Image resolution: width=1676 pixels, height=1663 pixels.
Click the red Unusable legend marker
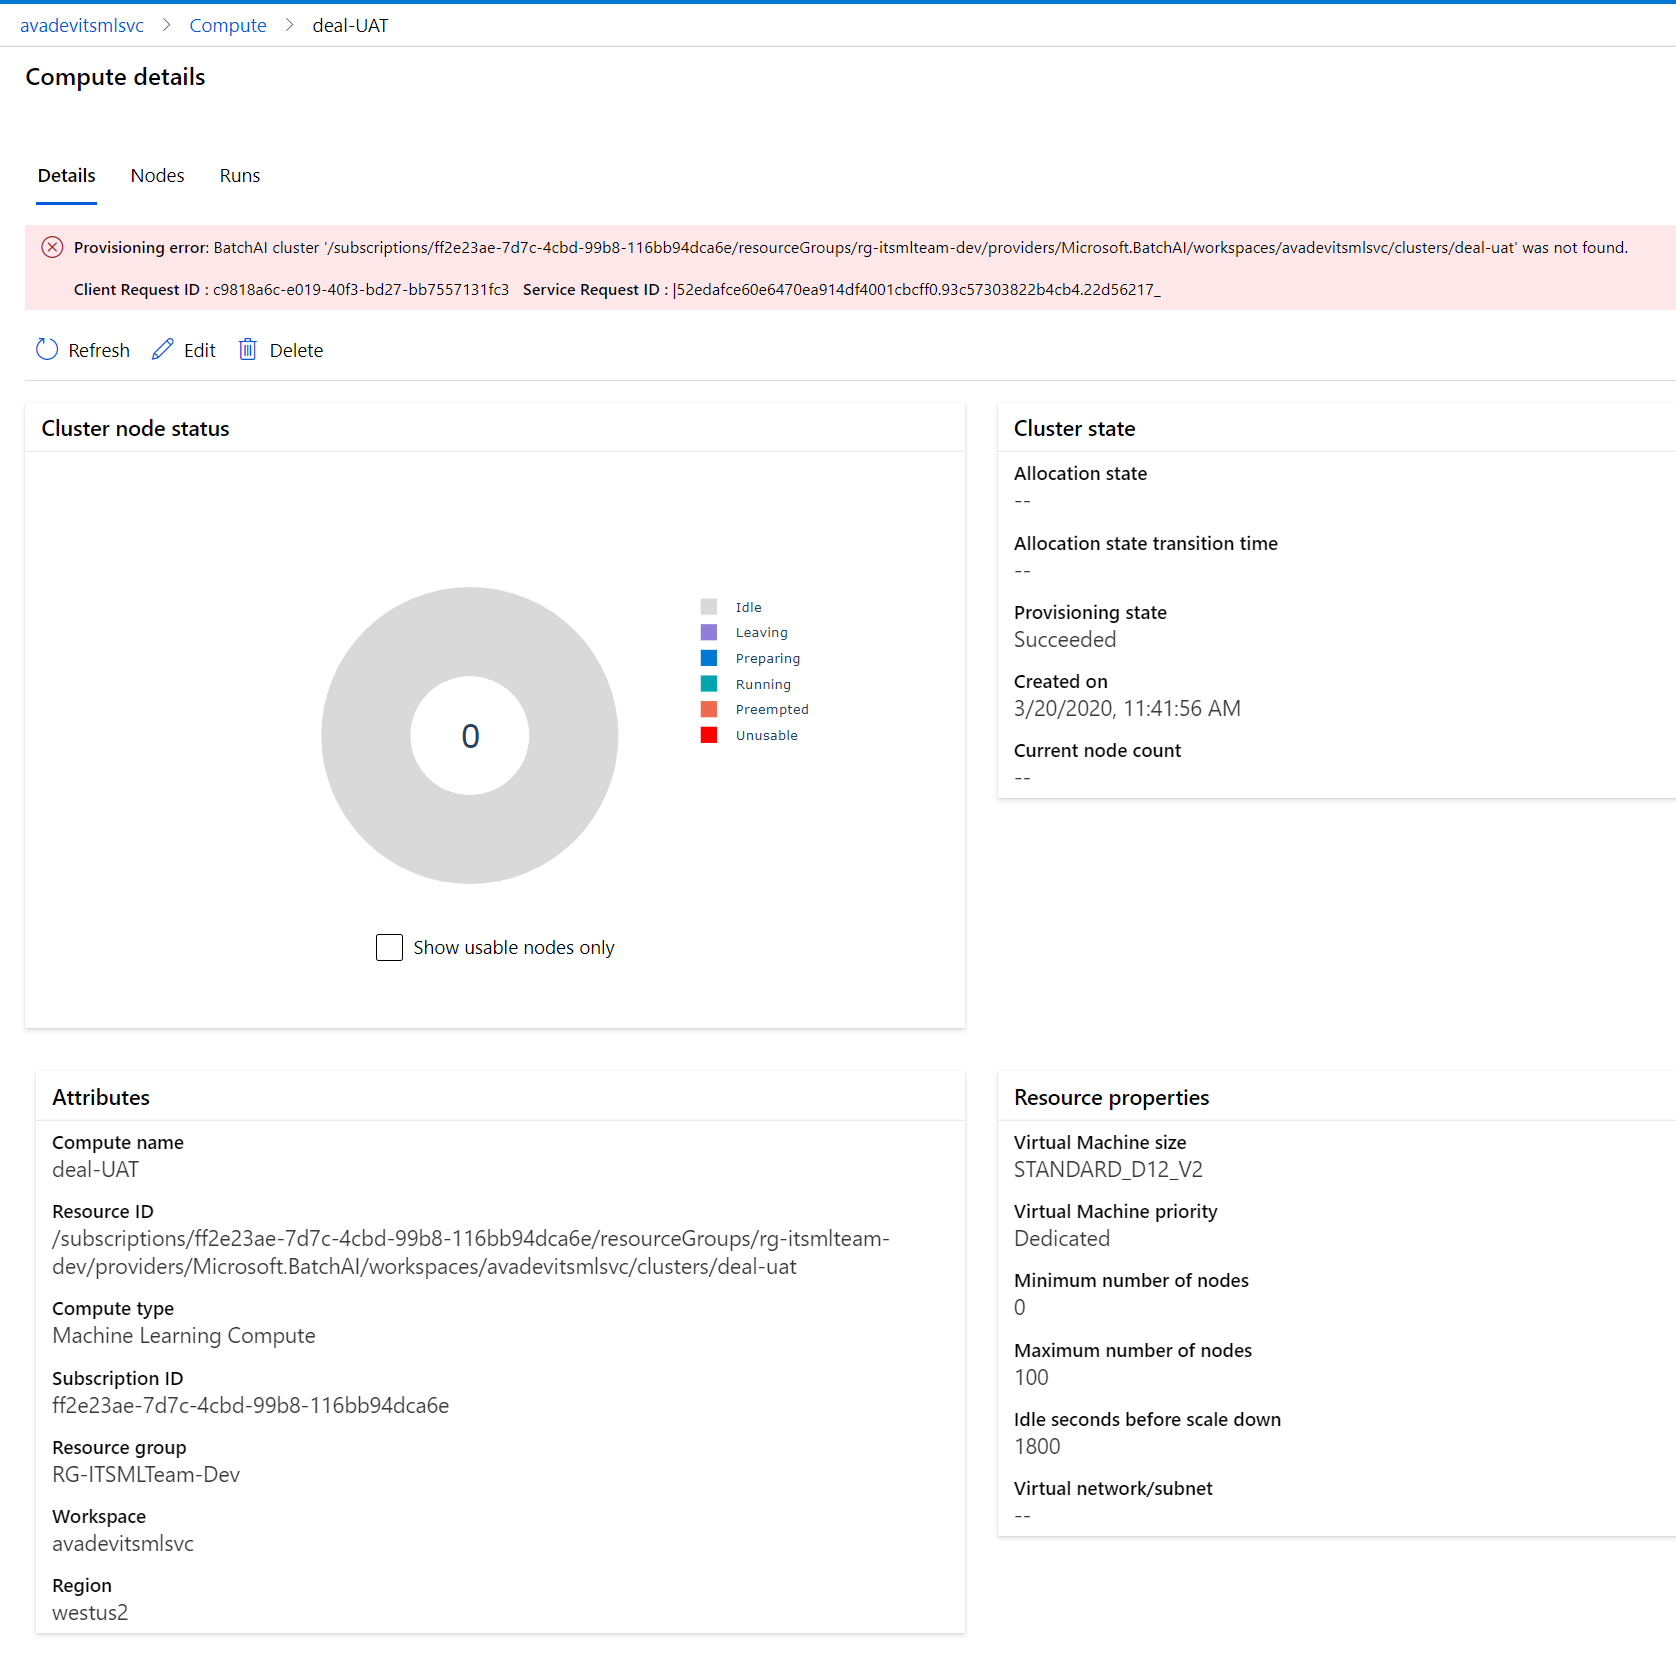[709, 735]
